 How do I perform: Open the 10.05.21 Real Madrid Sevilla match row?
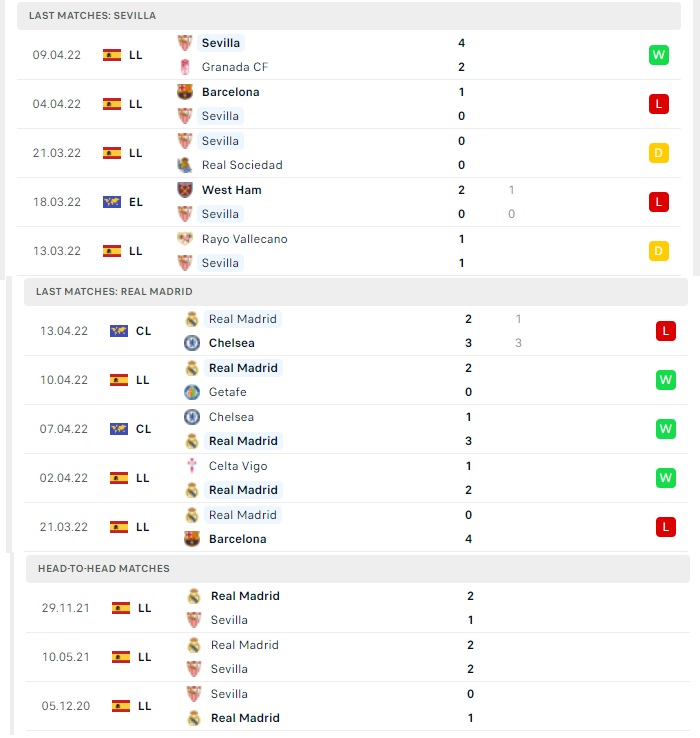pyautogui.click(x=358, y=657)
